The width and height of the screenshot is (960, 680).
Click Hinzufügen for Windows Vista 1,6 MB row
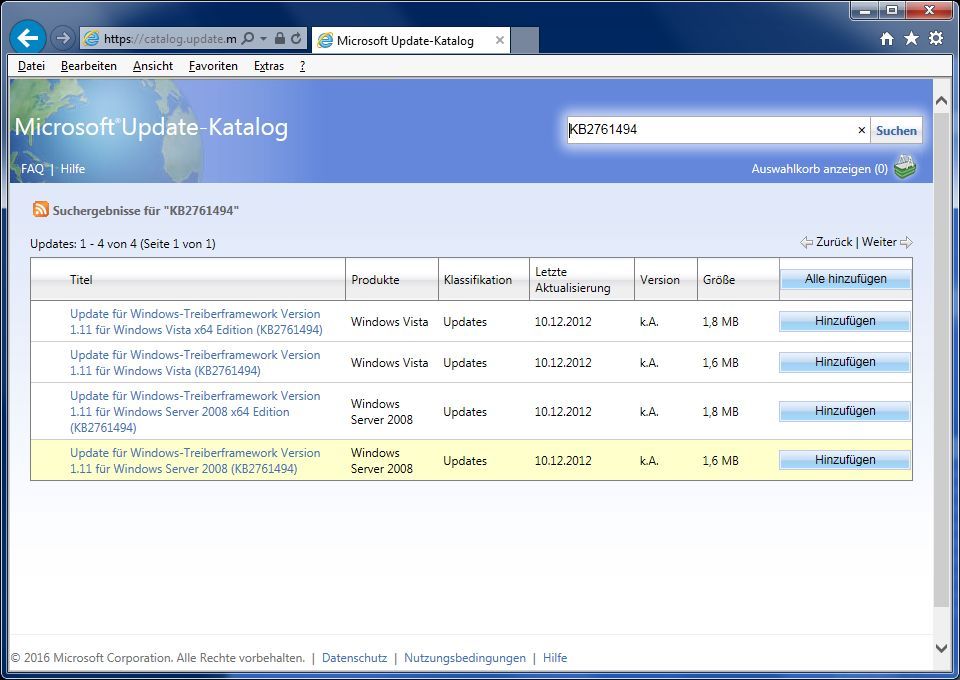(x=845, y=362)
